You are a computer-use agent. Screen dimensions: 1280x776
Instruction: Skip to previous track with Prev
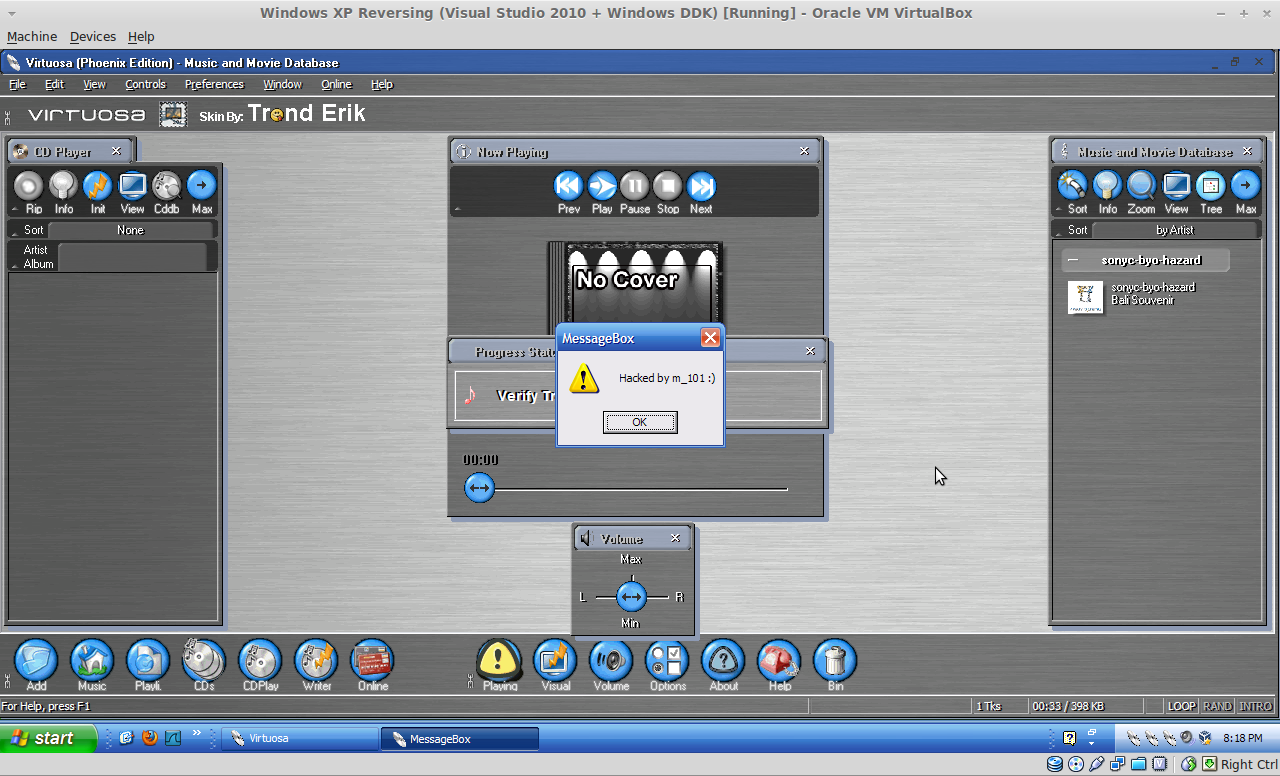click(569, 186)
